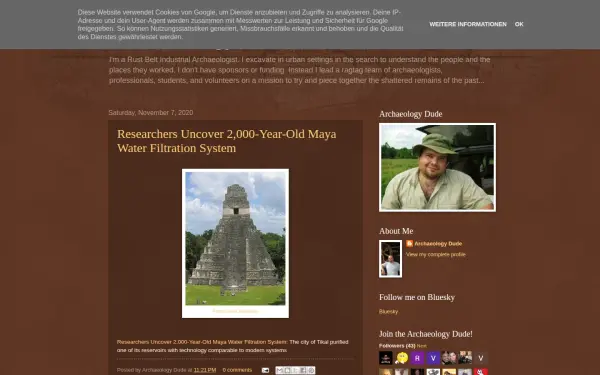Open the WEITERE INFORMATIONEN cookie link
This screenshot has width=600, height=375.
pyautogui.click(x=468, y=24)
